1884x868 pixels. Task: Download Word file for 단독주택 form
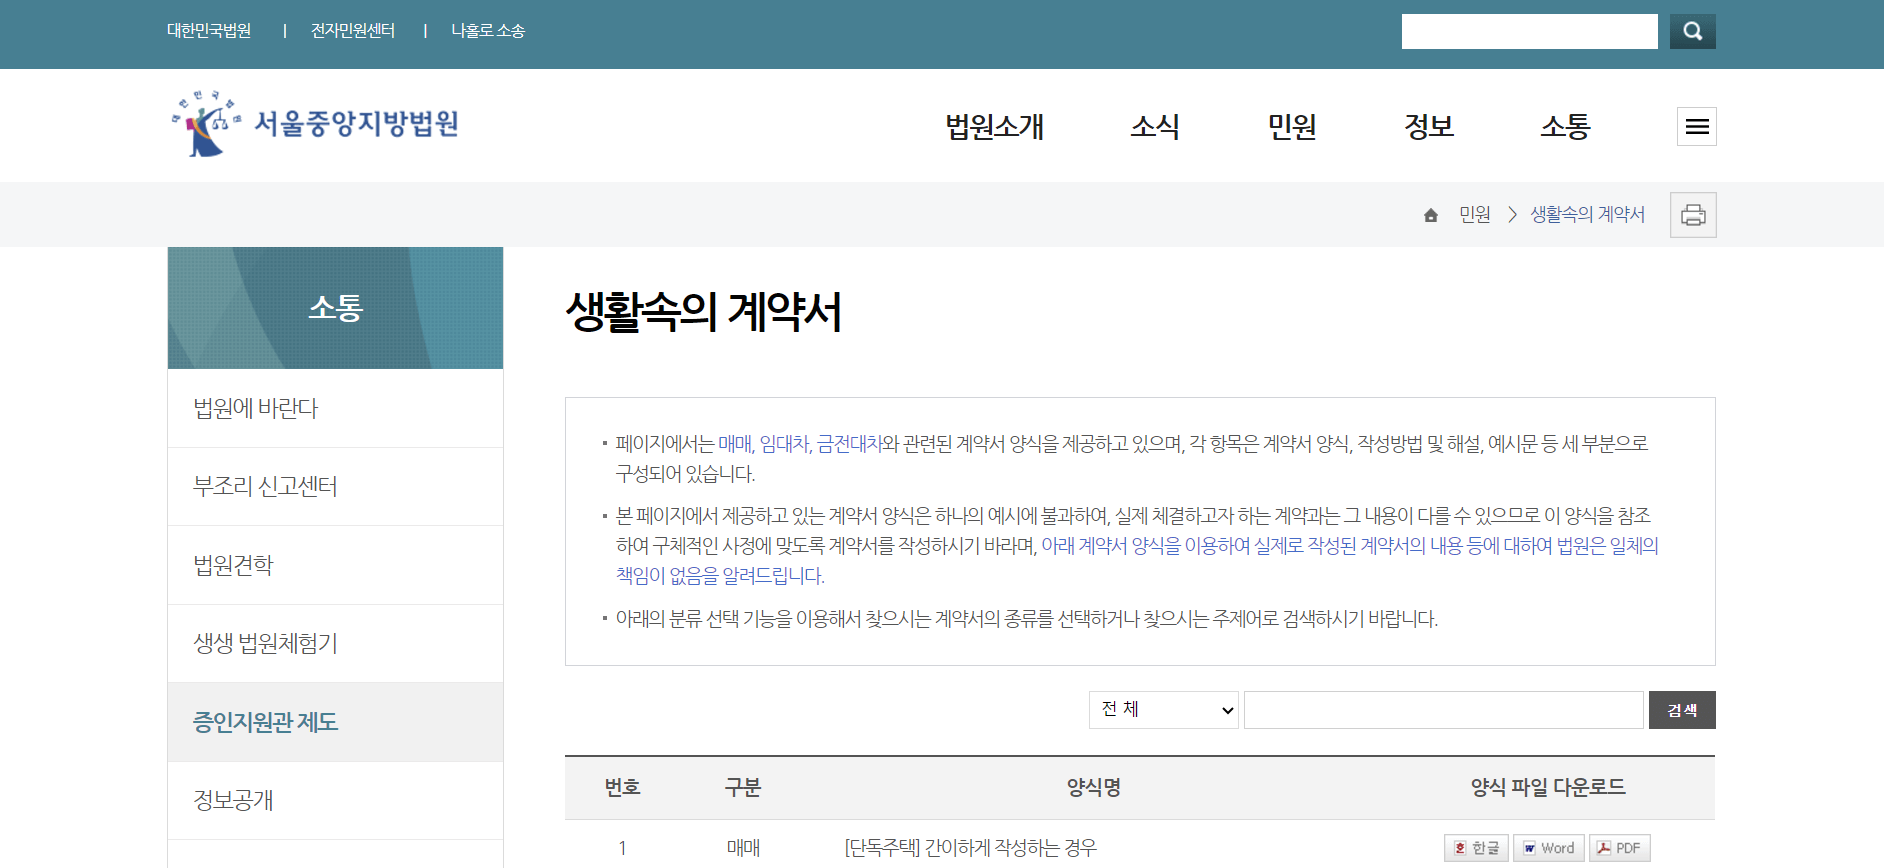point(1548,848)
